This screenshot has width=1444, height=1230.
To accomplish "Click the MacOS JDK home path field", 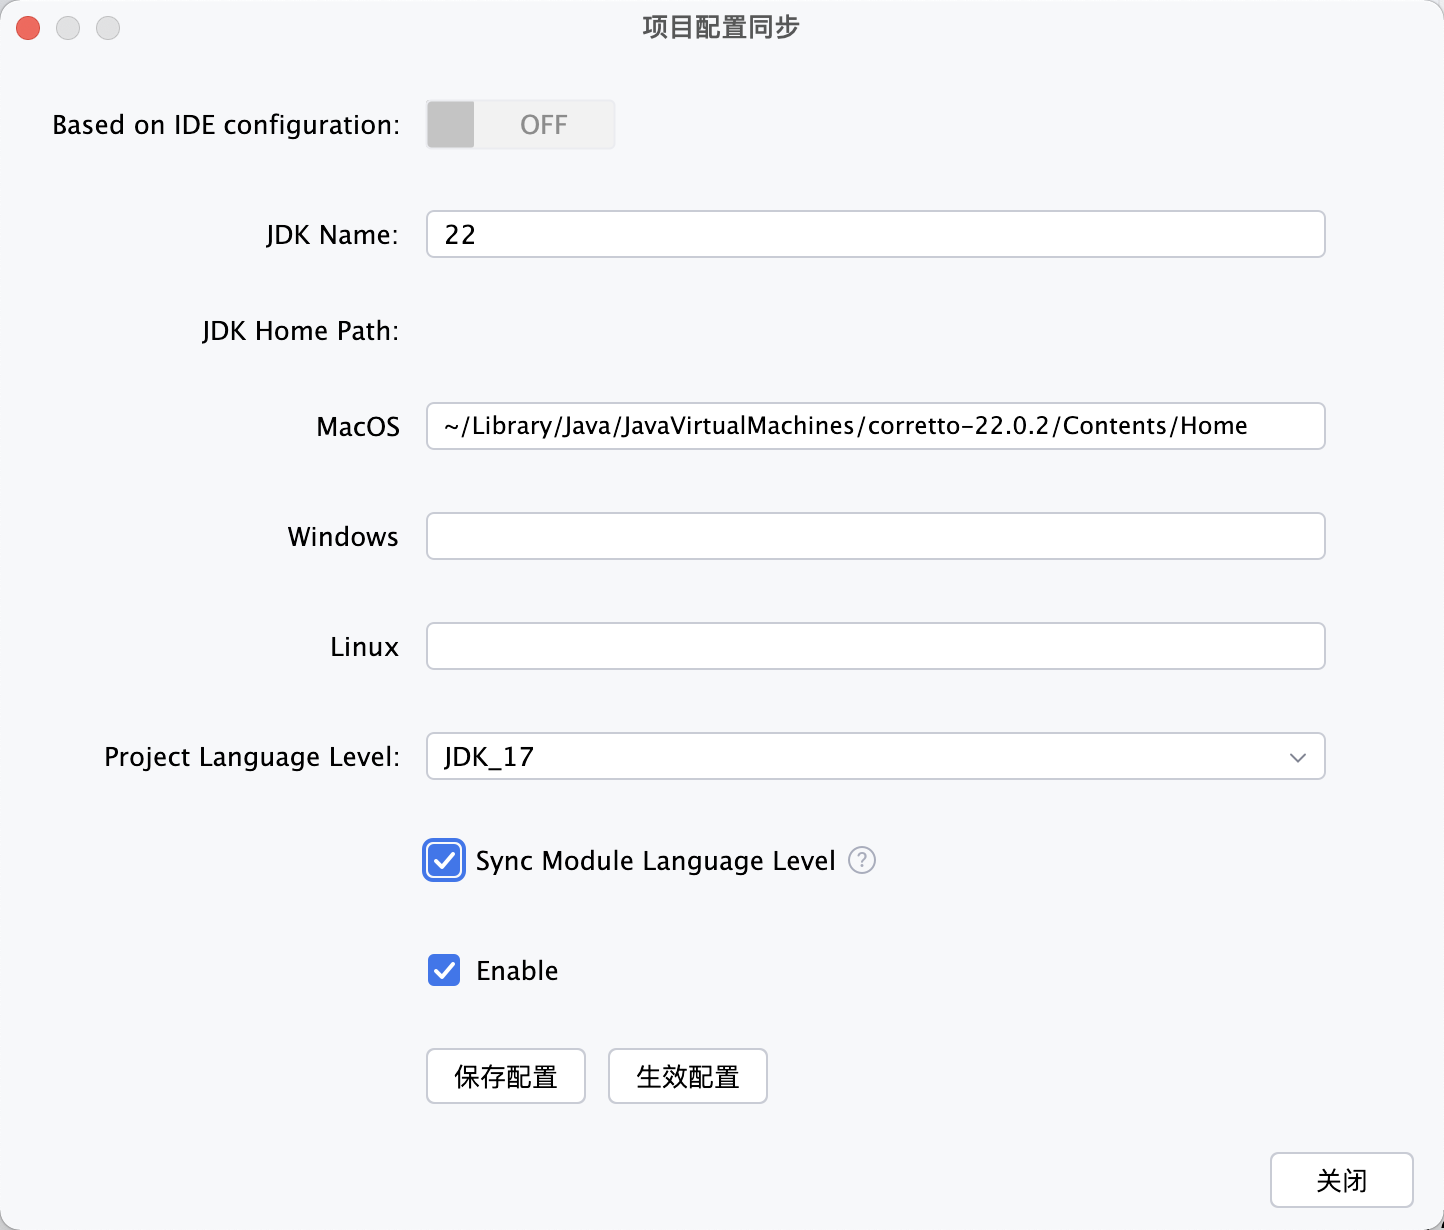I will pos(875,426).
